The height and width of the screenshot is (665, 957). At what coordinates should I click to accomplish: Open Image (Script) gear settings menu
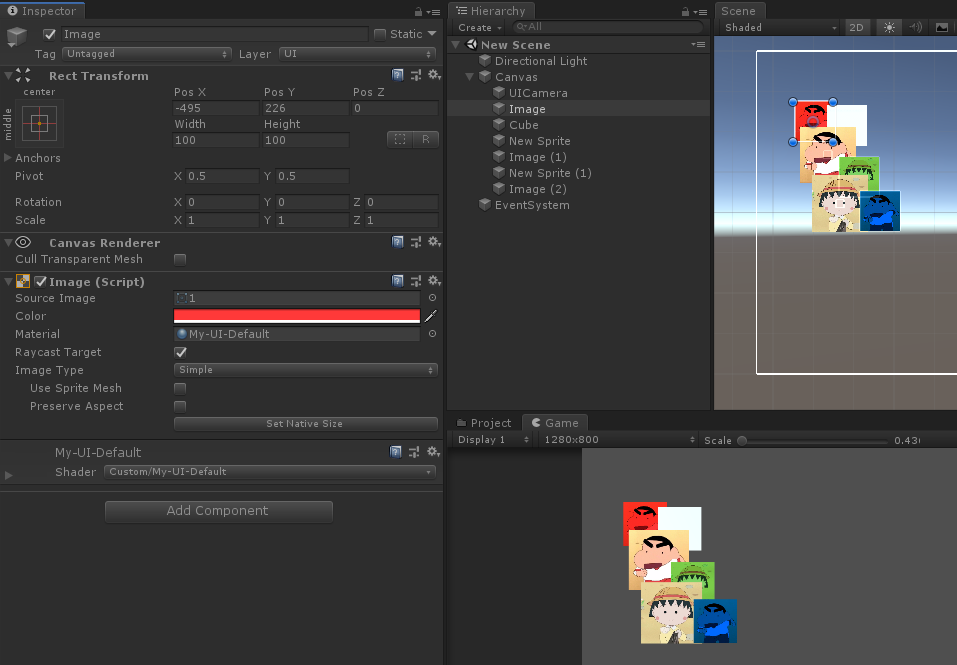[x=434, y=280]
